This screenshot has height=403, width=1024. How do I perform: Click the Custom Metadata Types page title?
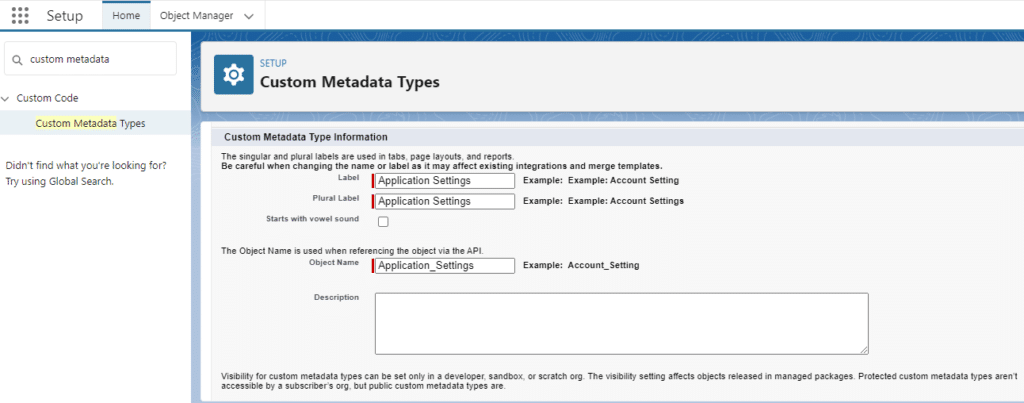[349, 82]
